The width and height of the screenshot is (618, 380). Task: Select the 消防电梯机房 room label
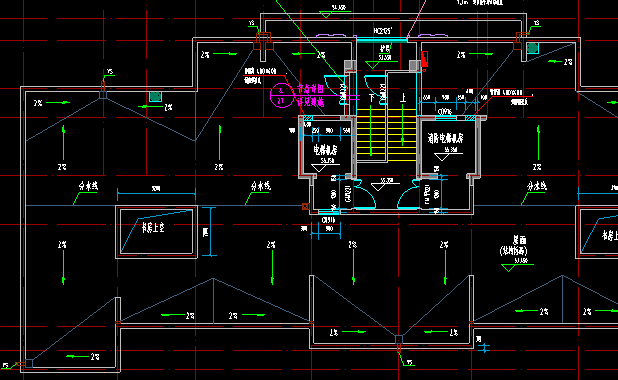[446, 138]
